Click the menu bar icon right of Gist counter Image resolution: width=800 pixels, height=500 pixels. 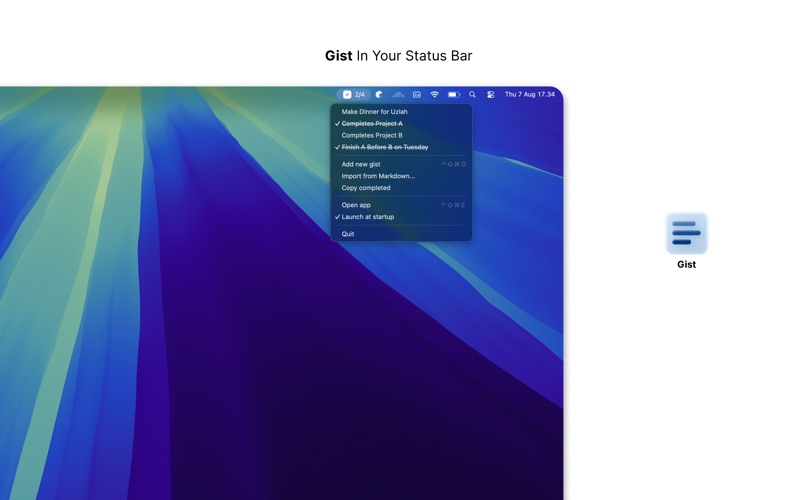(379, 94)
